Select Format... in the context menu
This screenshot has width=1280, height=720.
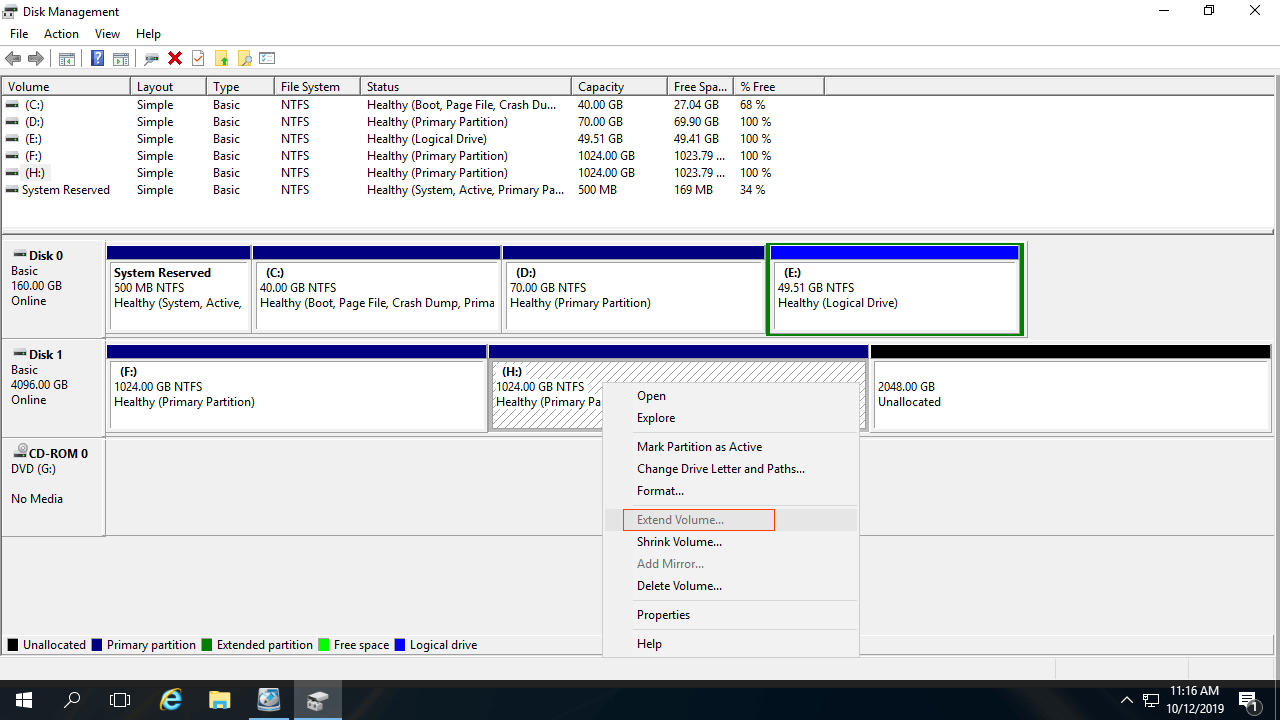[660, 491]
